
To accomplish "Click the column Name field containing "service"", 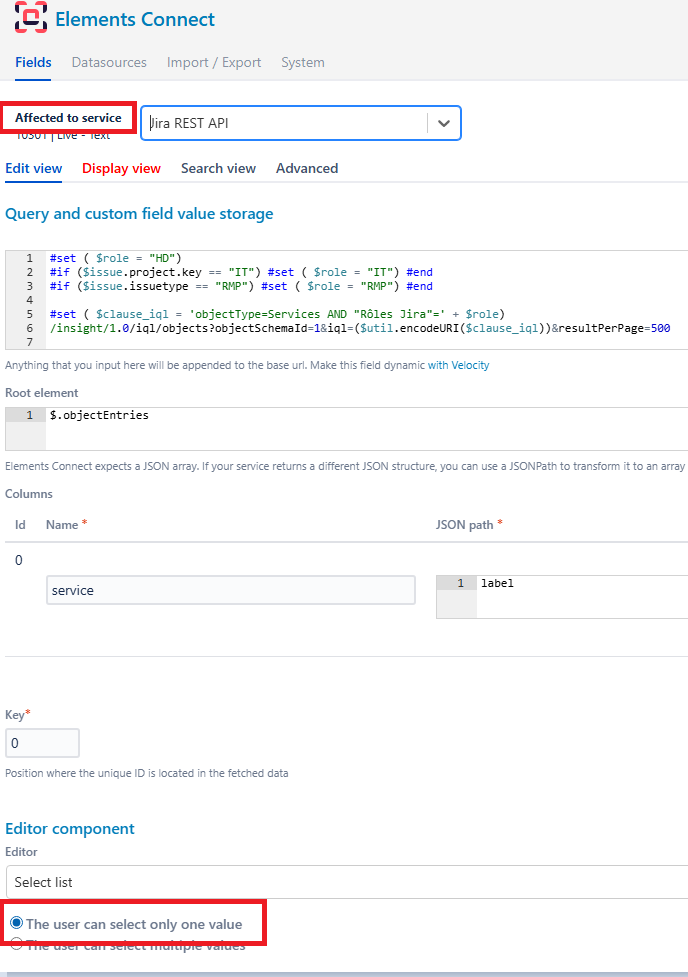I will coord(231,590).
